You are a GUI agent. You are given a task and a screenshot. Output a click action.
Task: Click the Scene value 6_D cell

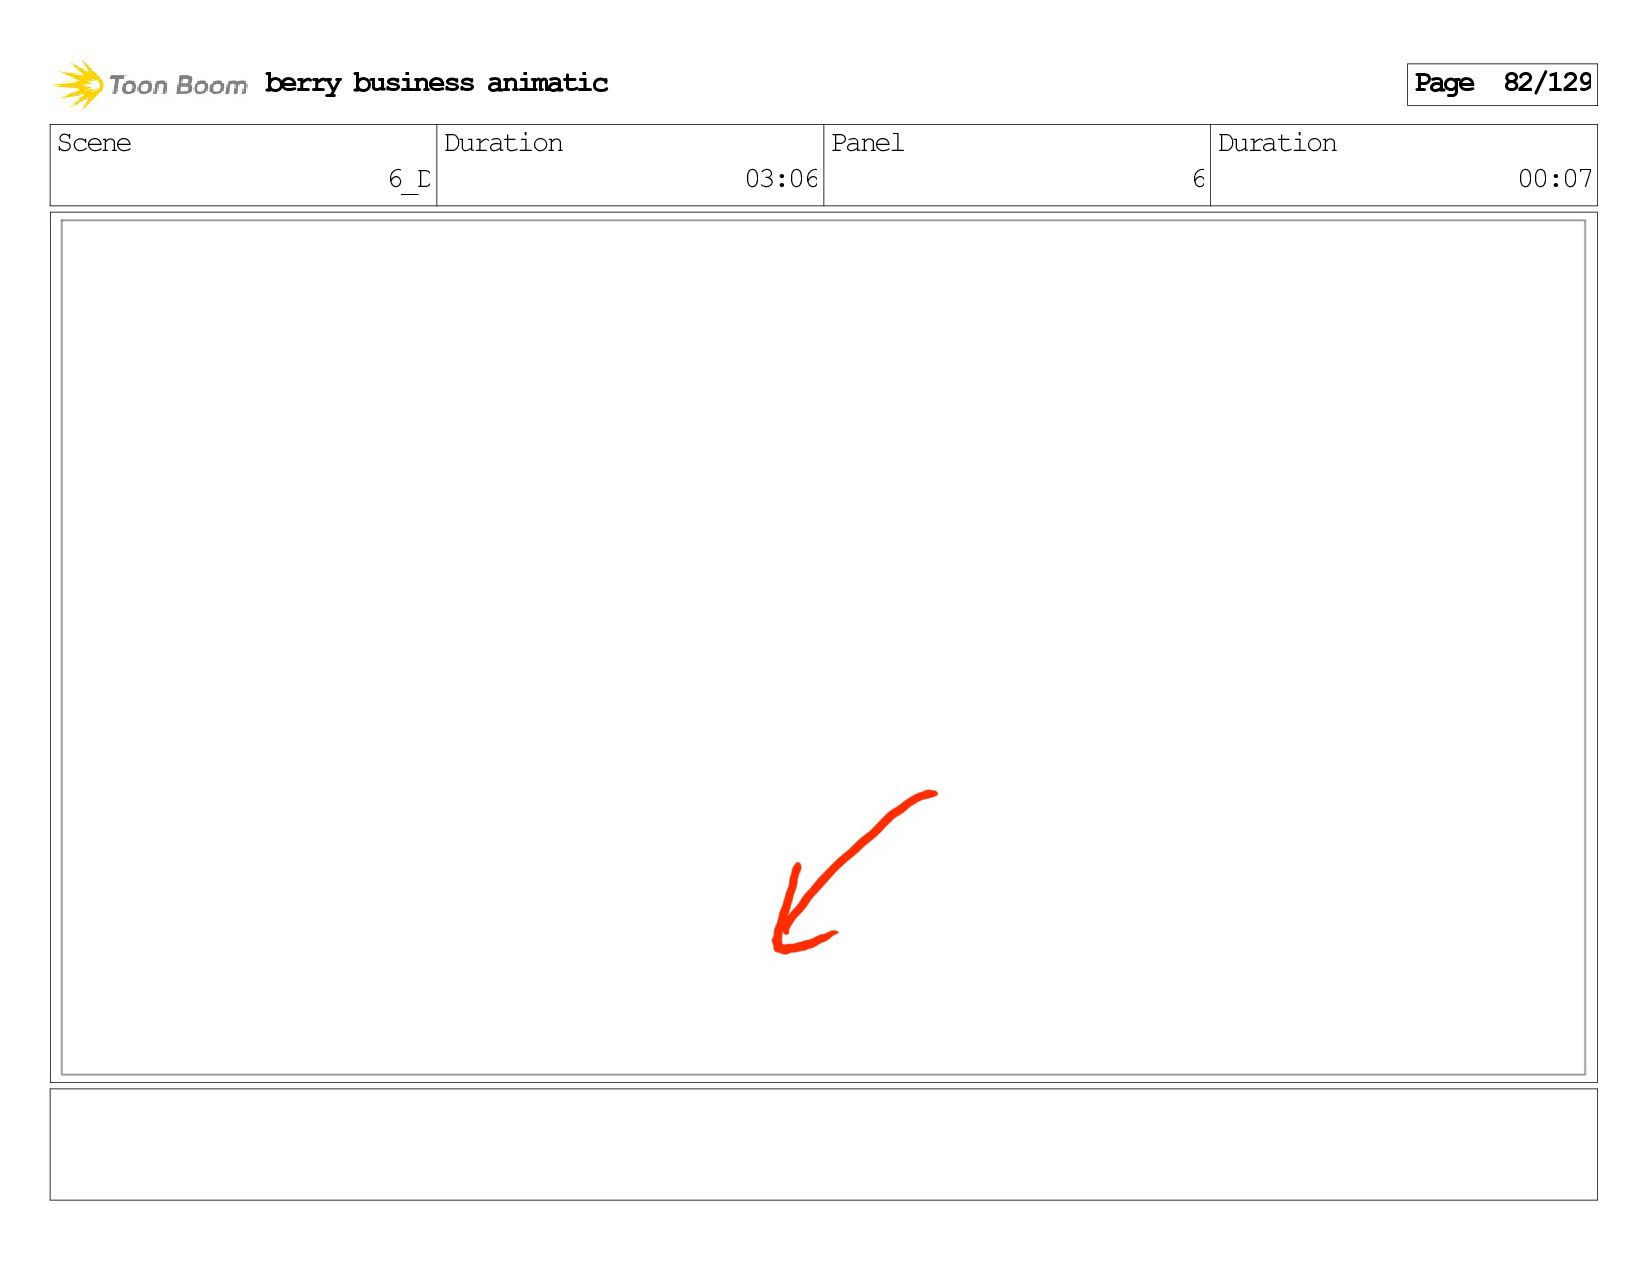point(243,165)
